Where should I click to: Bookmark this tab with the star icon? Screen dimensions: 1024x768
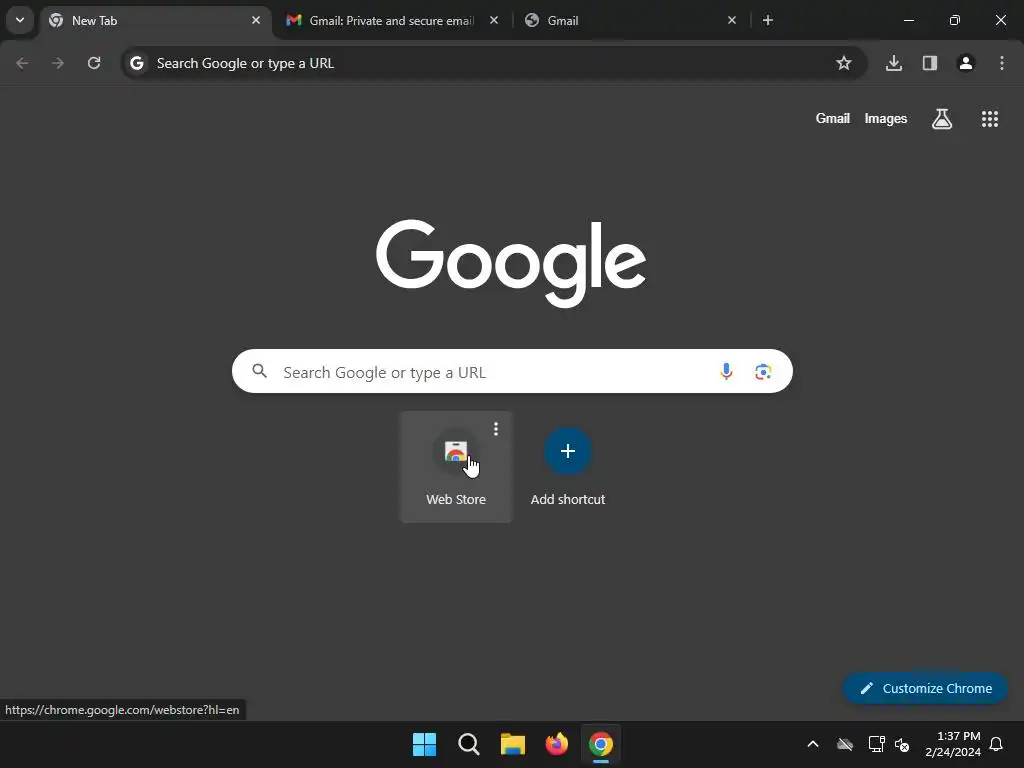coord(844,63)
